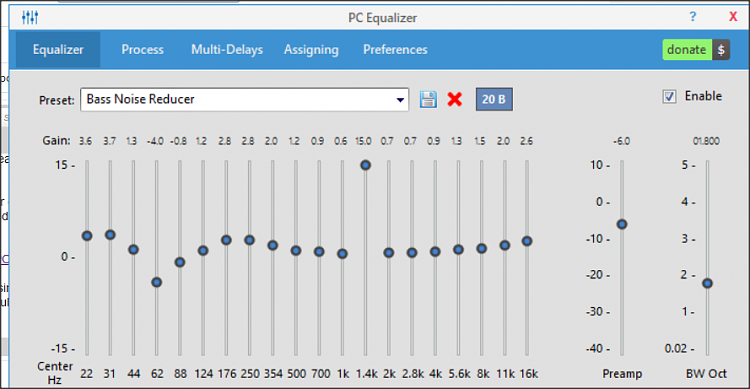Click the 8k Hz band slider knob

482,249
